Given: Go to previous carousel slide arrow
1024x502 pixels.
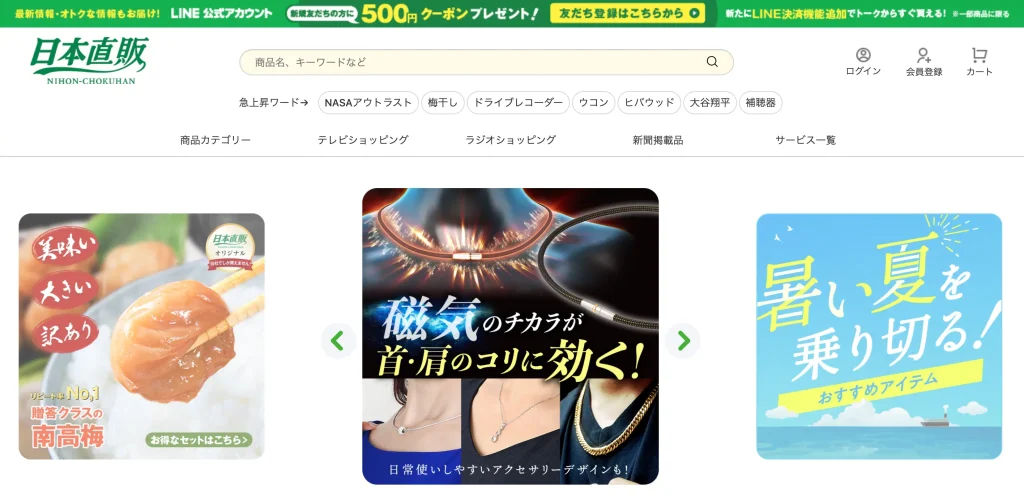Looking at the screenshot, I should click(x=338, y=341).
